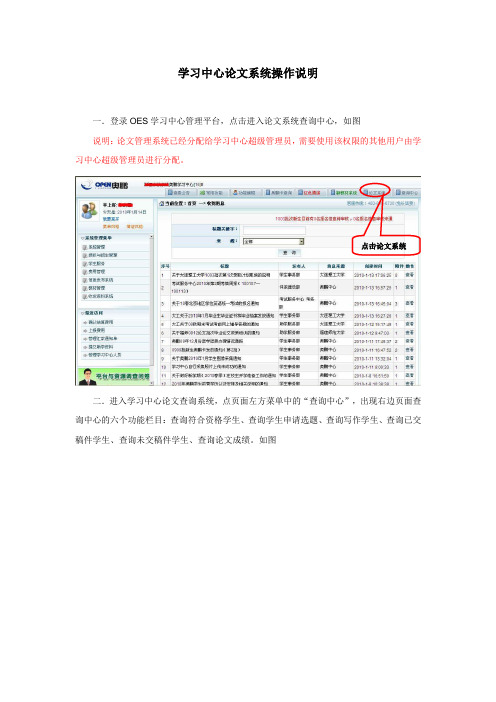Screen dimensions: 496x702
Task: Open the 类别 dropdown showing 全部
Action: (273, 242)
